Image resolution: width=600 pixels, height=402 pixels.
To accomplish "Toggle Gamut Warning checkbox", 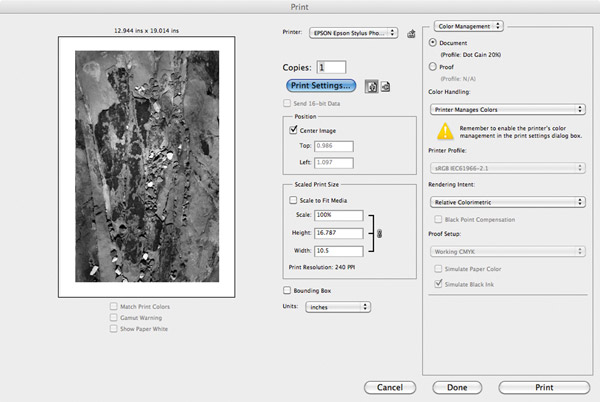I will pyautogui.click(x=114, y=317).
